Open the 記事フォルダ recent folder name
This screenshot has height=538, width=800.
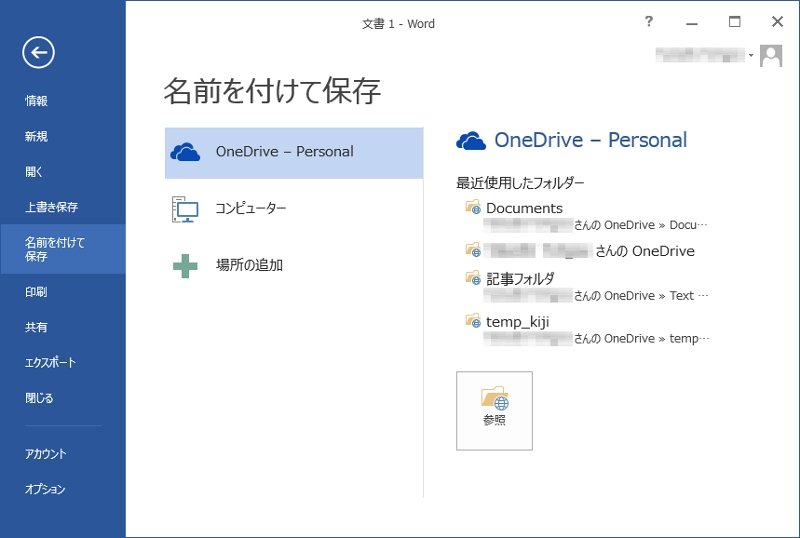click(x=520, y=279)
